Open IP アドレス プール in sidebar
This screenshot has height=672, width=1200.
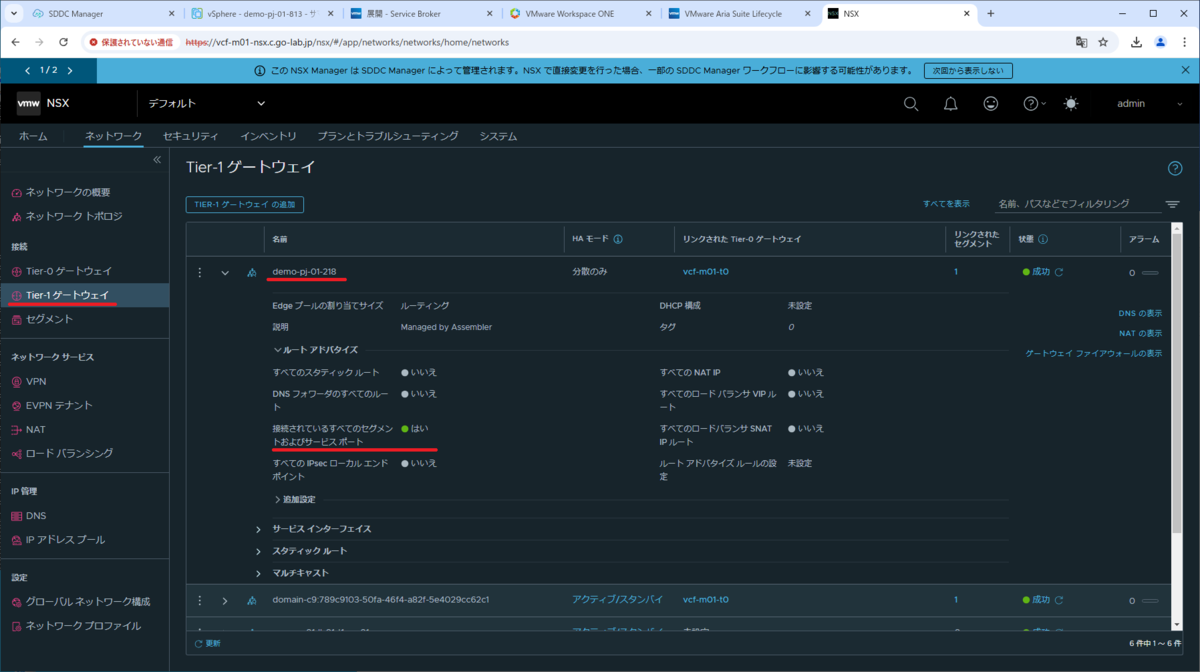(65, 540)
